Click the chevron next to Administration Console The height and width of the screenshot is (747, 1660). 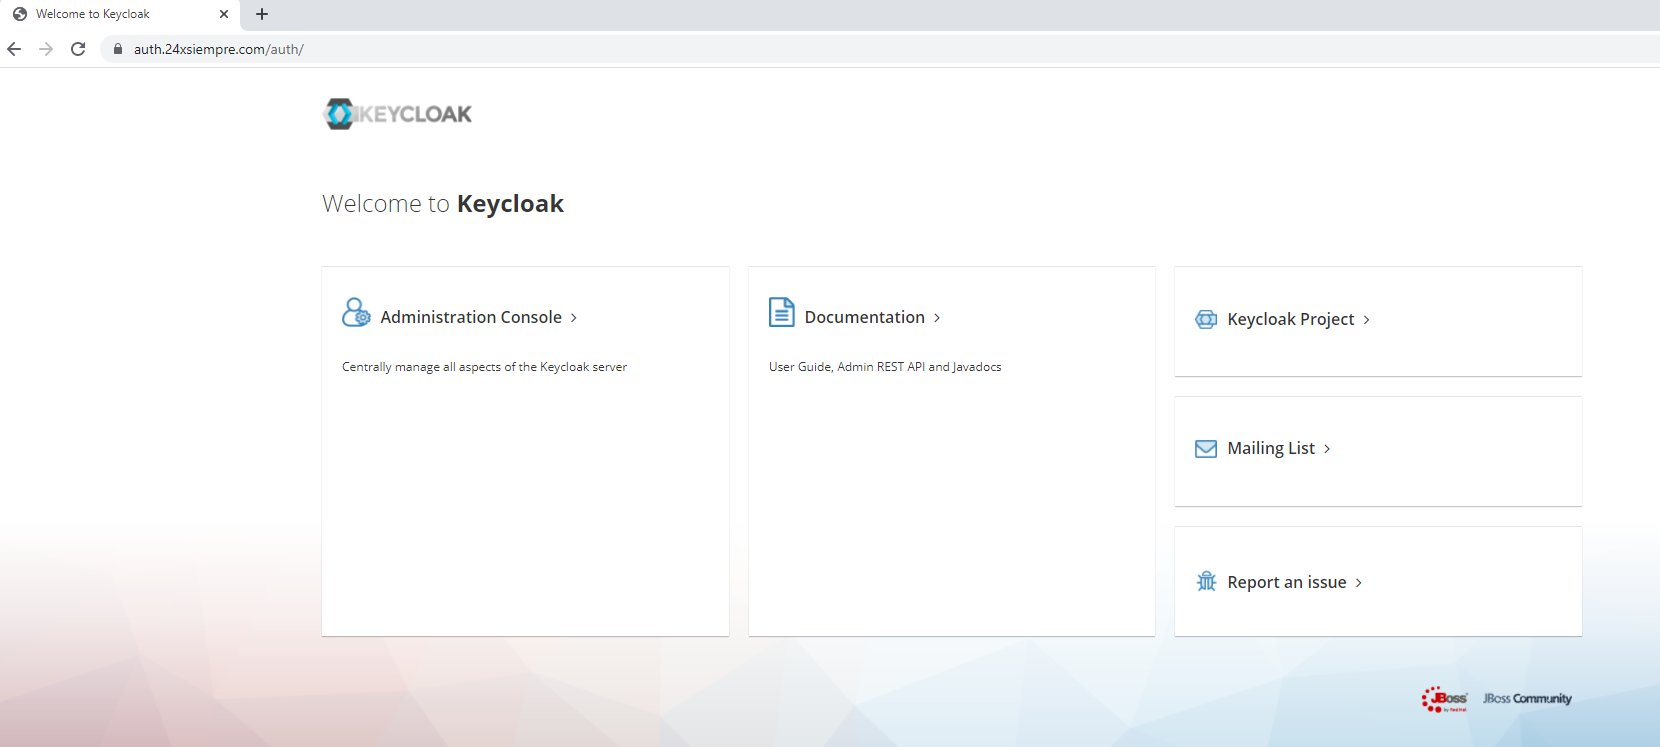573,318
